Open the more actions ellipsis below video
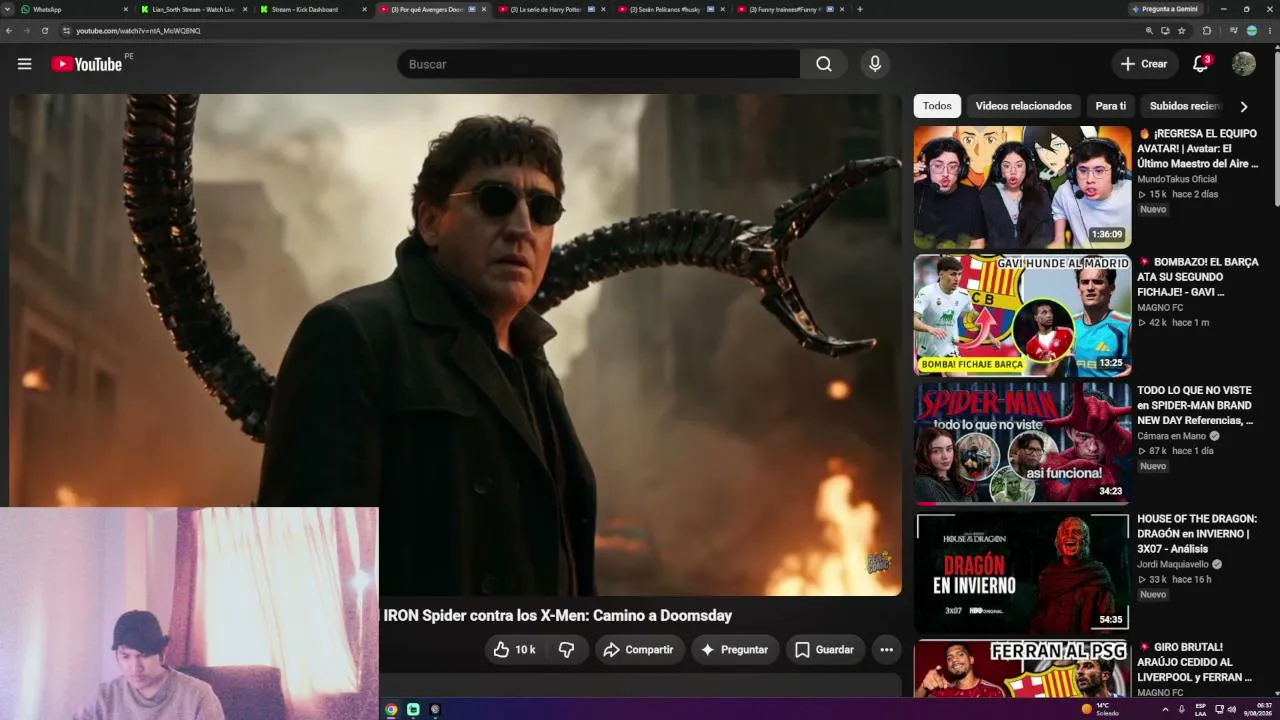 click(x=886, y=650)
